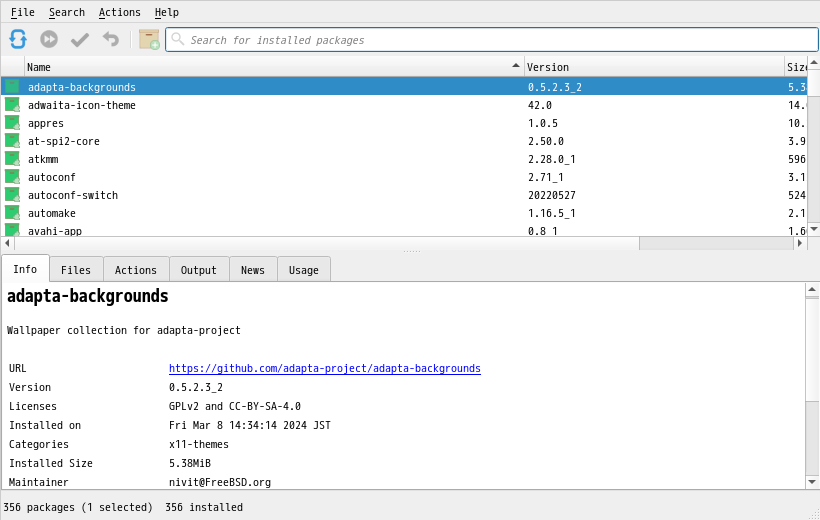820x520 pixels.
Task: Click the checkmark apply changes icon
Action: 80,39
